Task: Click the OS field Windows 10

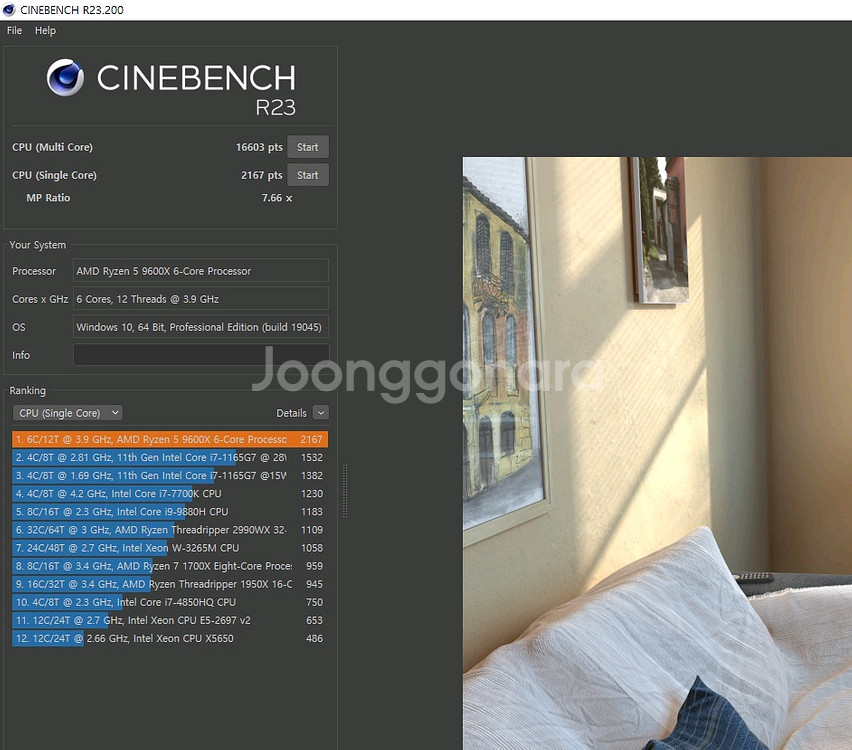Action: point(201,327)
